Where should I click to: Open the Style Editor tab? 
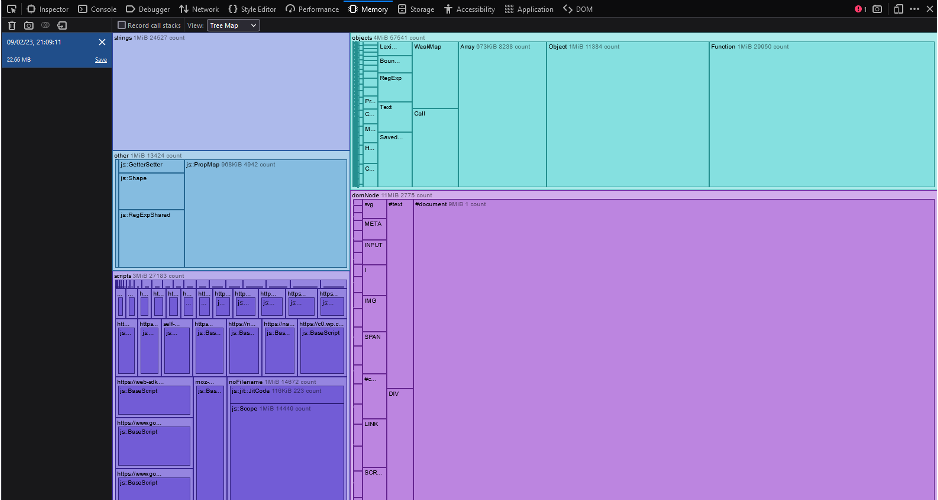coord(252,9)
